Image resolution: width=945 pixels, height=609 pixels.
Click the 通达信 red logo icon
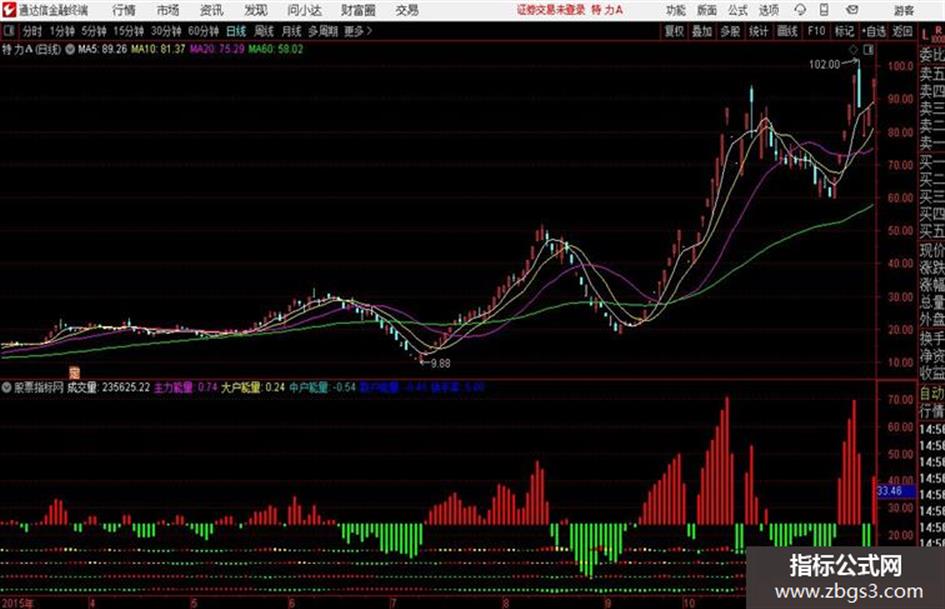point(9,10)
